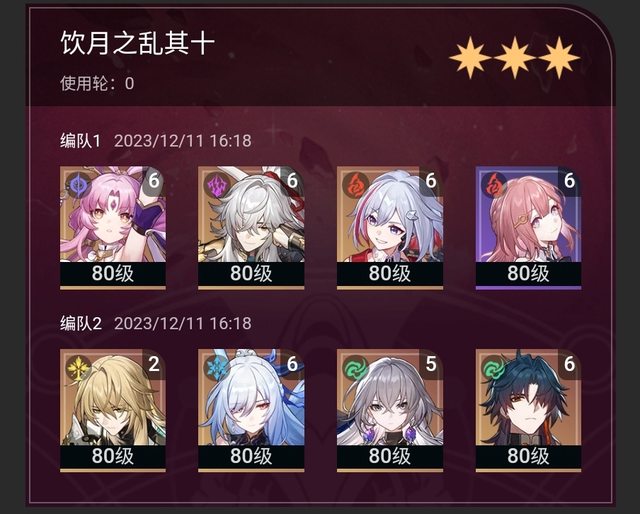Click the 编队2 team label
Viewport: 640px width, 514px height.
[x=80, y=323]
